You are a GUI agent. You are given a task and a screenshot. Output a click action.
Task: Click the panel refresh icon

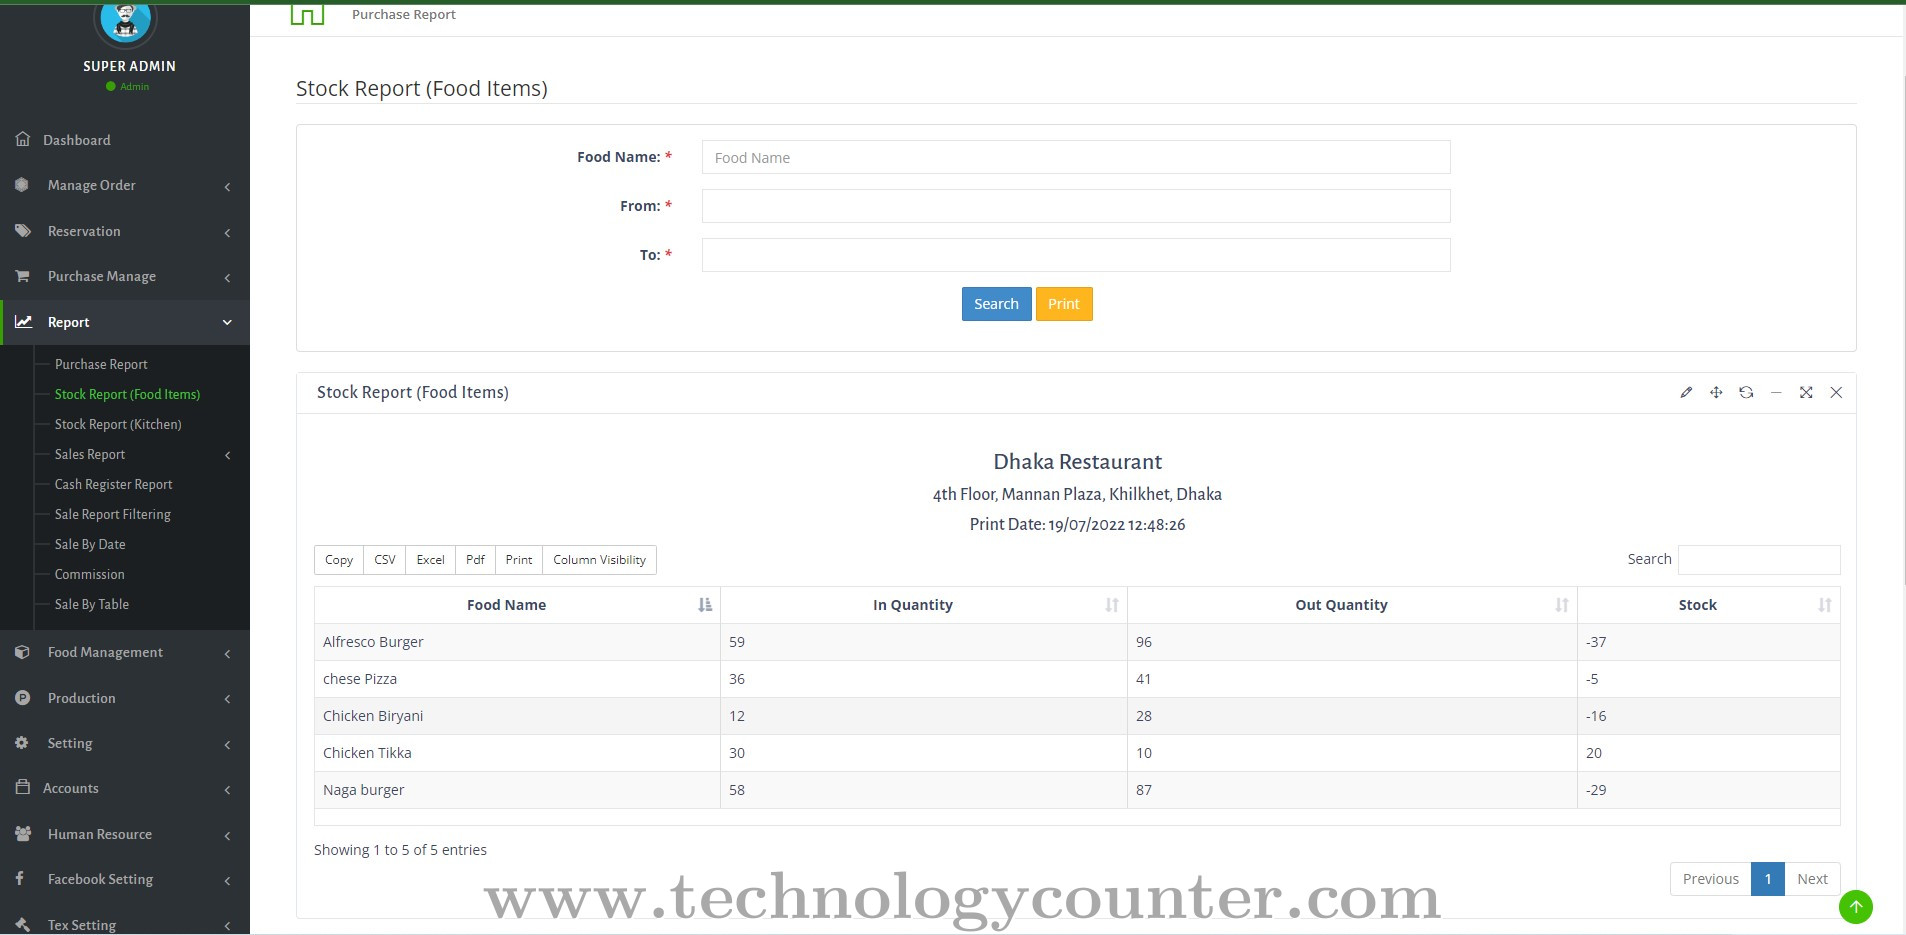[x=1746, y=392]
